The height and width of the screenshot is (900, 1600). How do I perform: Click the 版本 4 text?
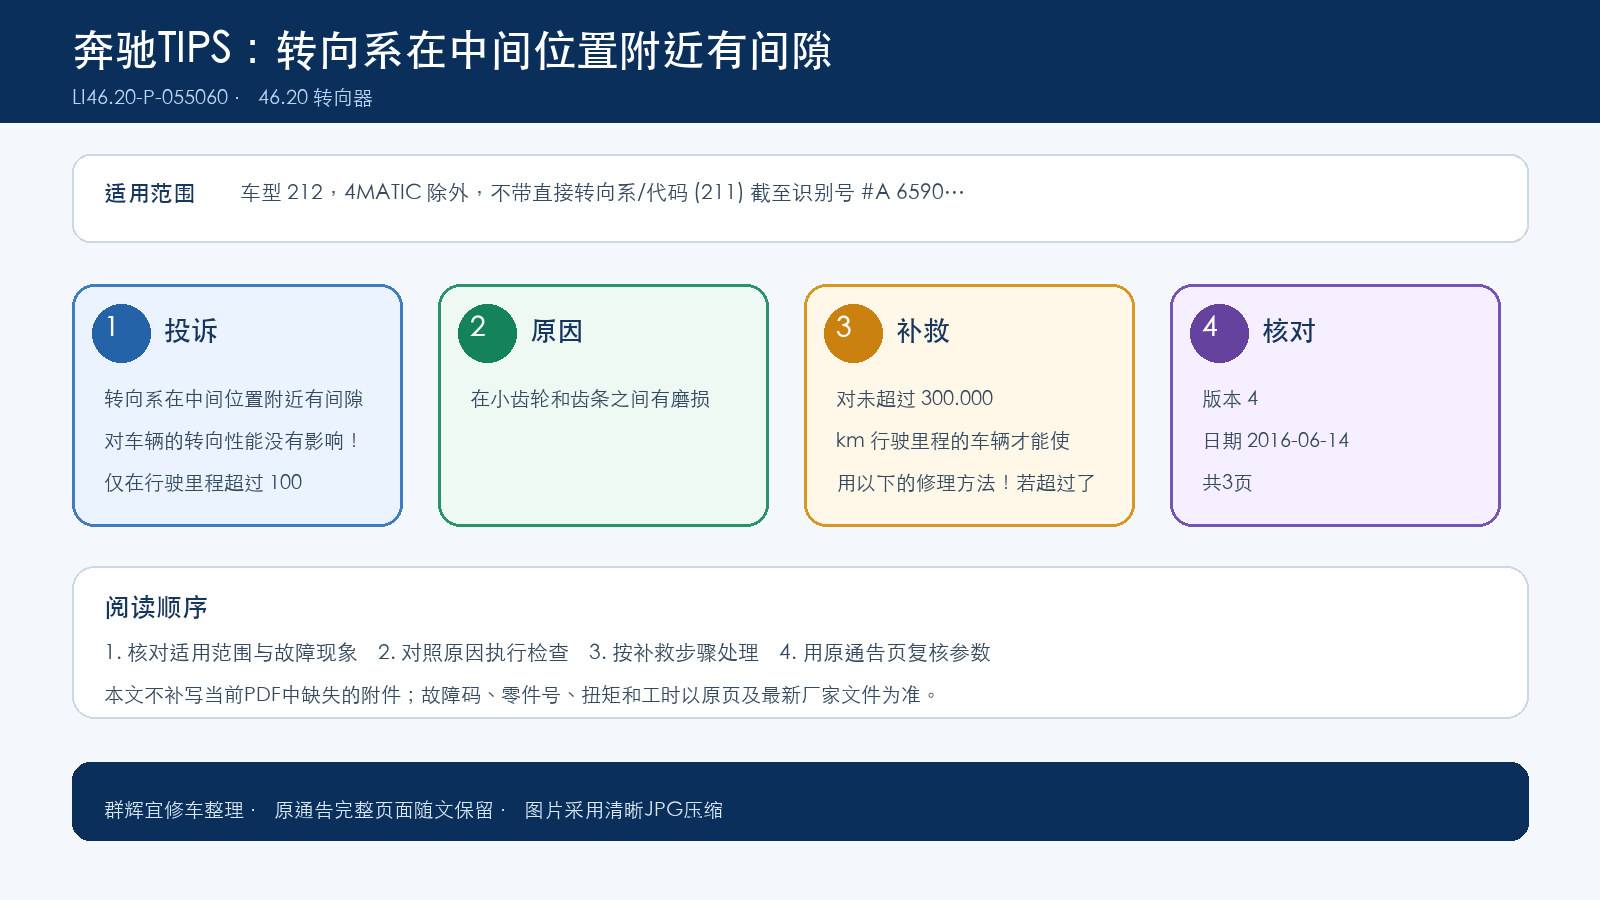[x=1230, y=399]
